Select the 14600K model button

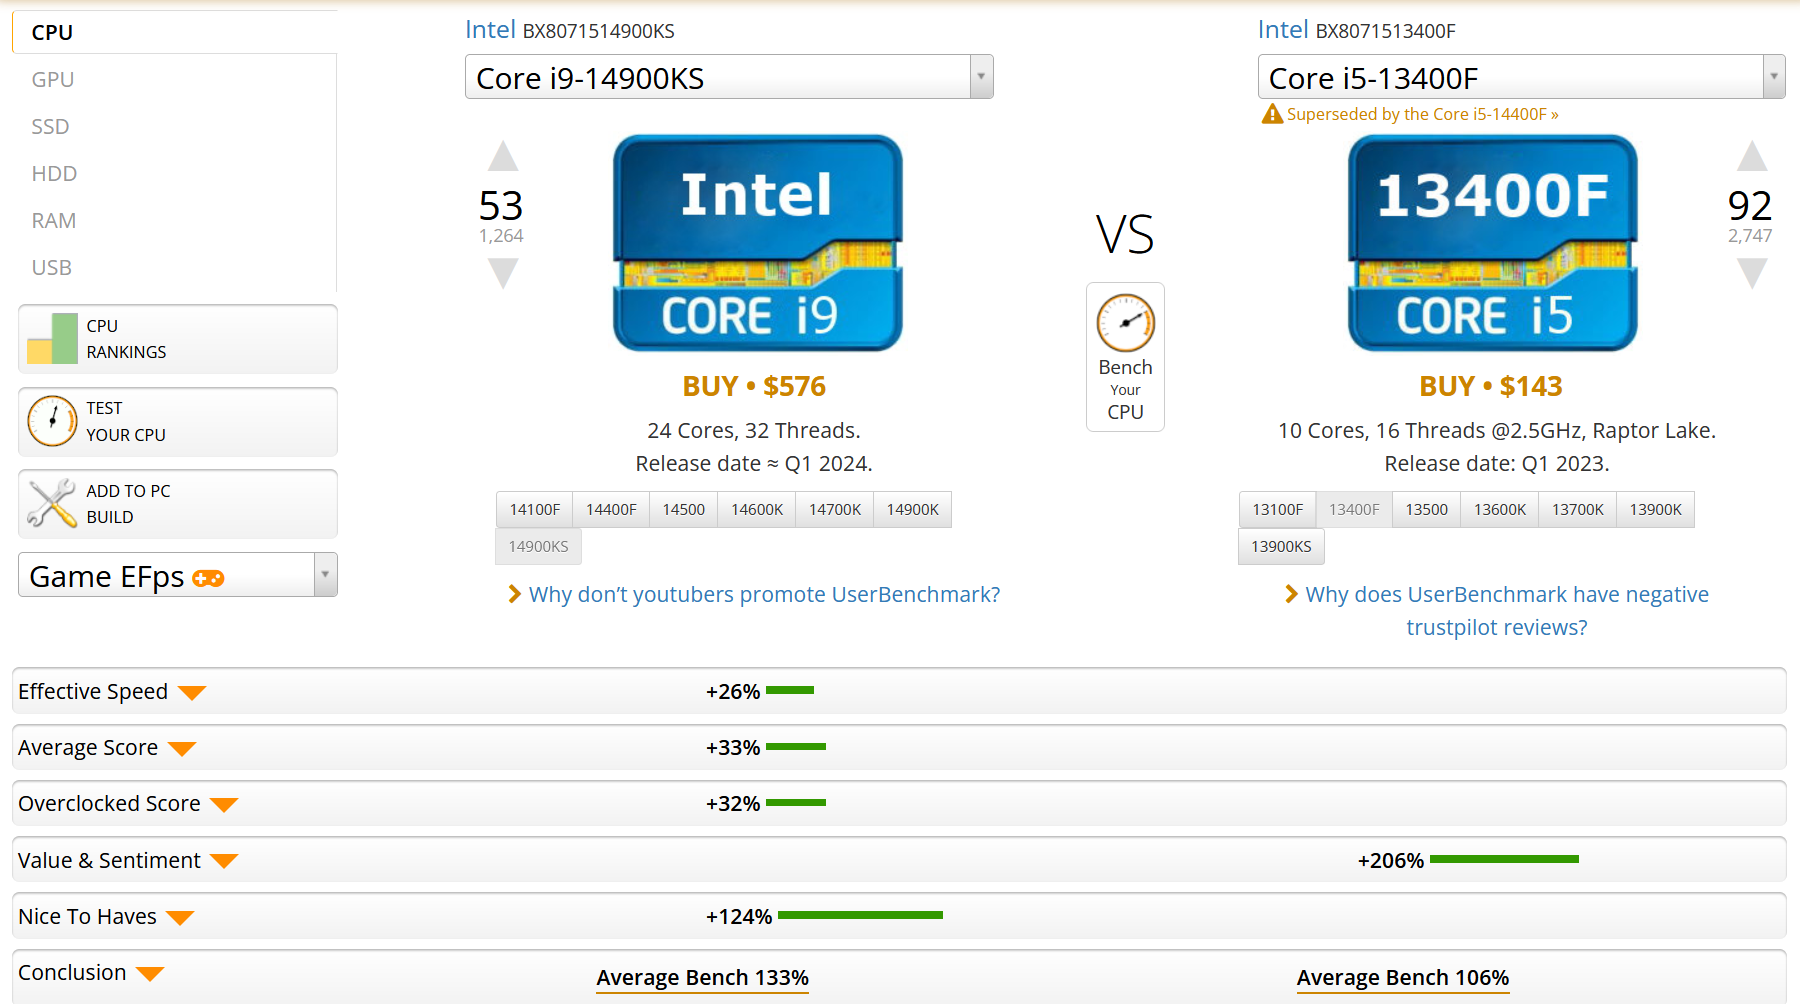click(757, 509)
